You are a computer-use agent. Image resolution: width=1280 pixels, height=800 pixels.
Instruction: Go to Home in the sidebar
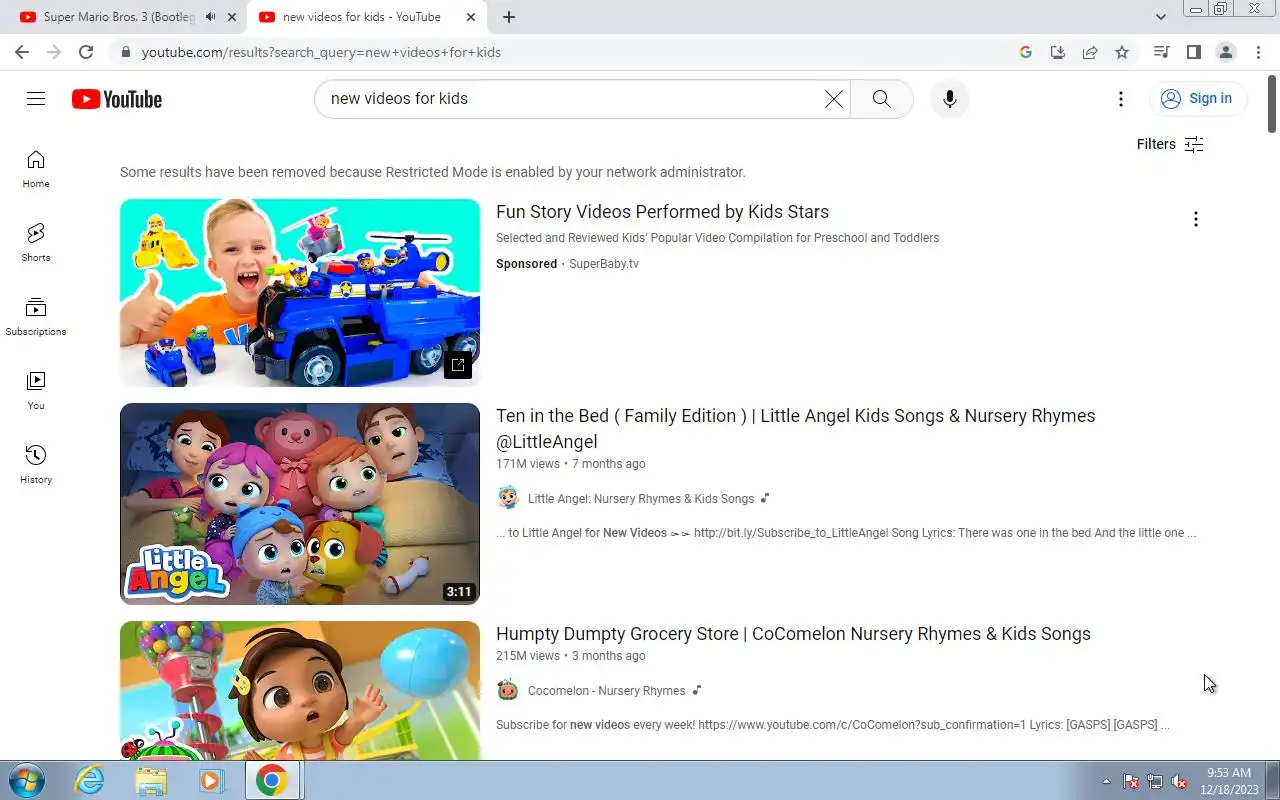(36, 169)
